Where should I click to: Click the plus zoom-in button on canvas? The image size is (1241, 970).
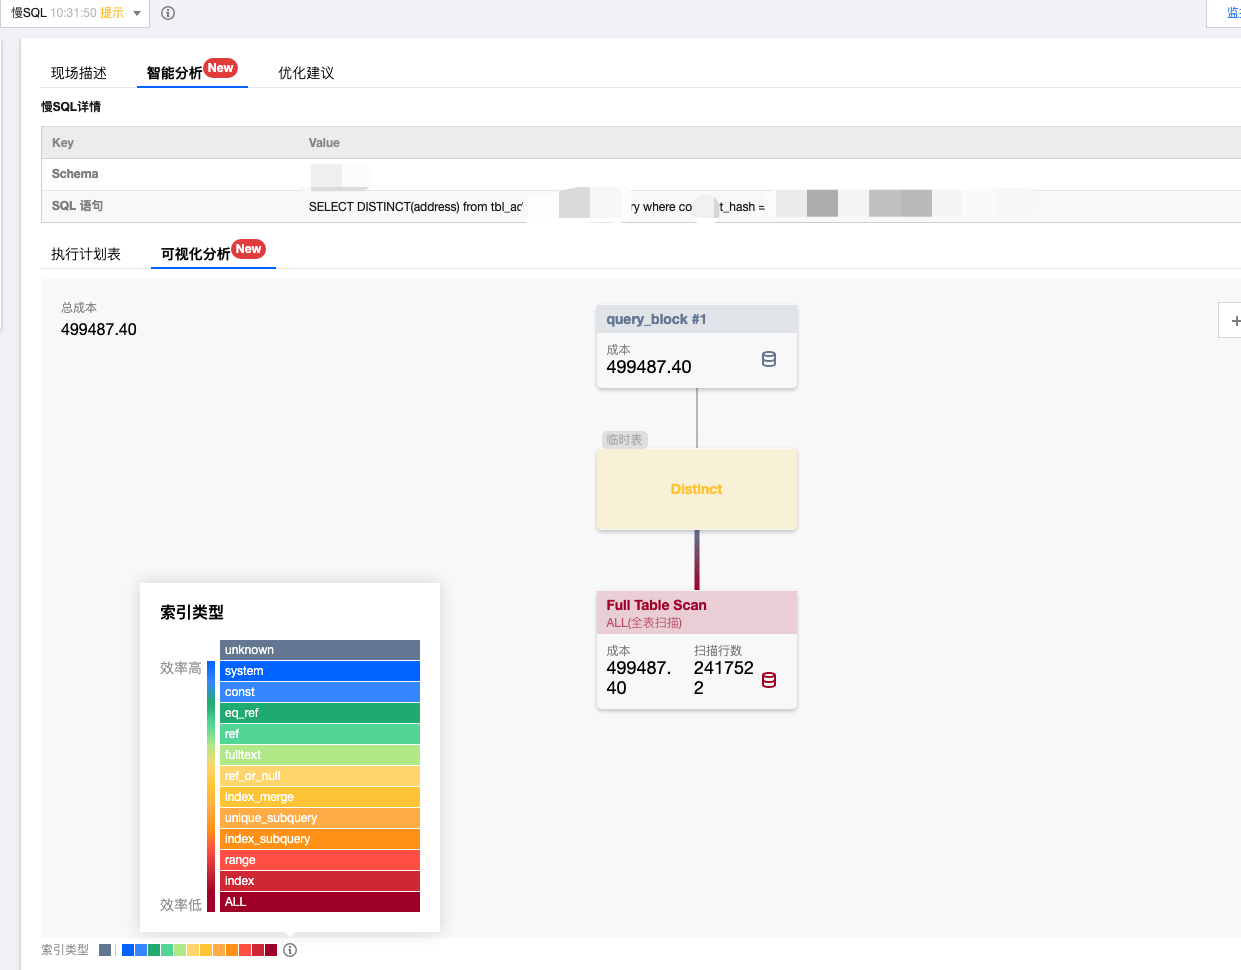pos(1235,321)
